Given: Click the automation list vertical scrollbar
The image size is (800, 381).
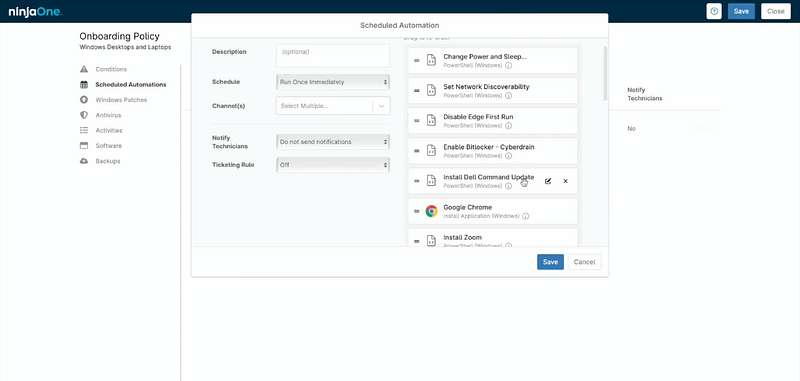Looking at the screenshot, I should click(605, 73).
